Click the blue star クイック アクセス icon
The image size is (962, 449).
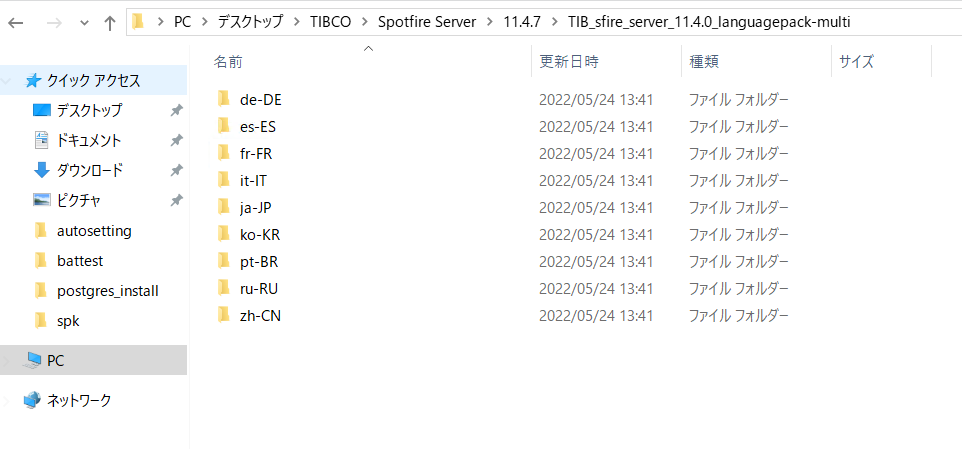pyautogui.click(x=33, y=80)
